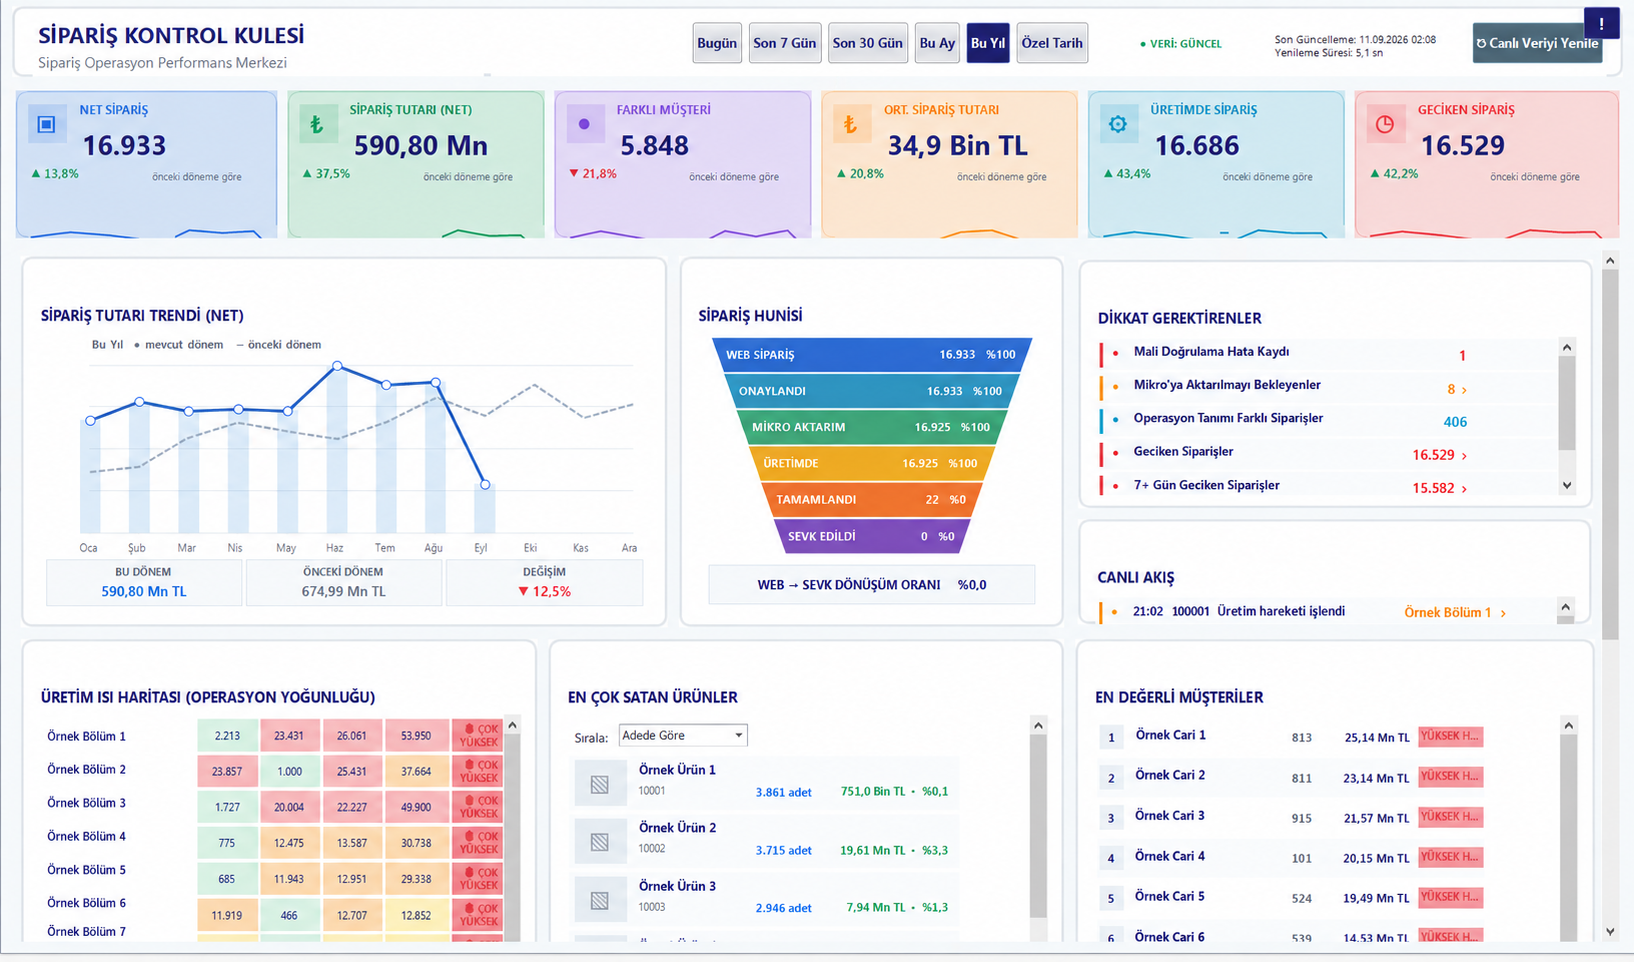Click the Örnek Cari 1 Yüksek badge
The height and width of the screenshot is (962, 1634).
[1450, 737]
